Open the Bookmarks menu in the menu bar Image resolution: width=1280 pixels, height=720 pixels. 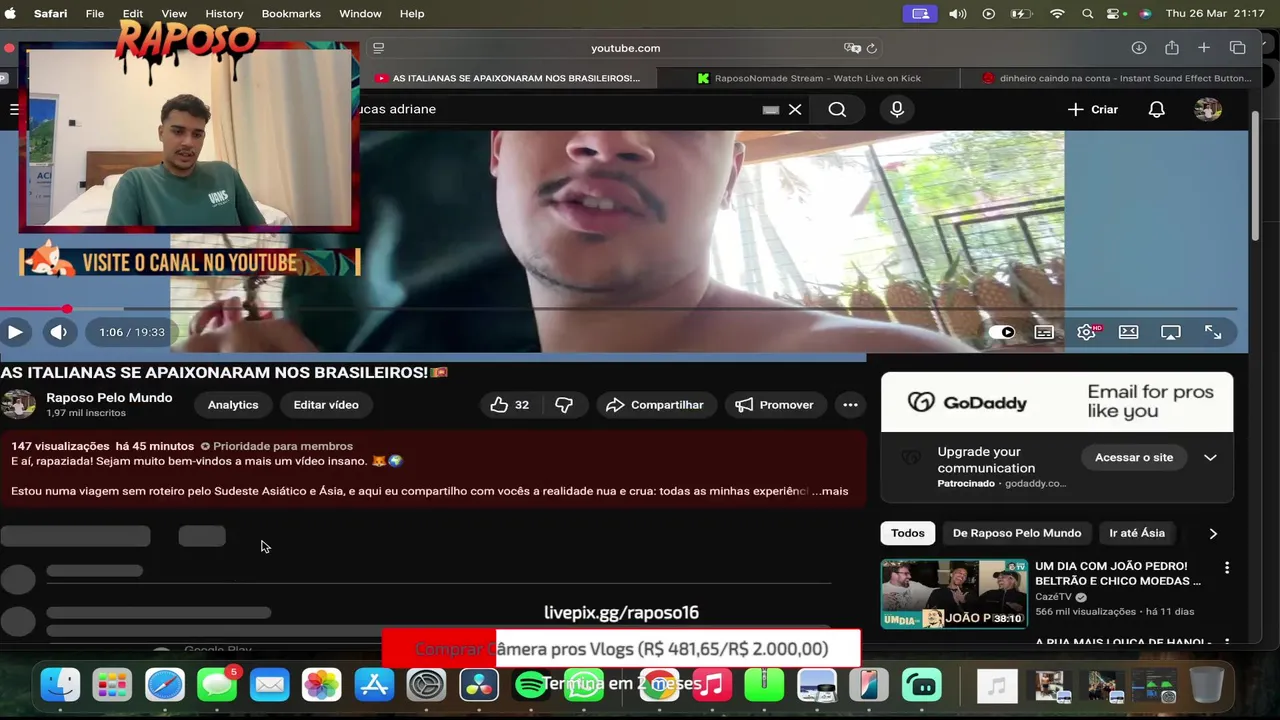coord(291,13)
